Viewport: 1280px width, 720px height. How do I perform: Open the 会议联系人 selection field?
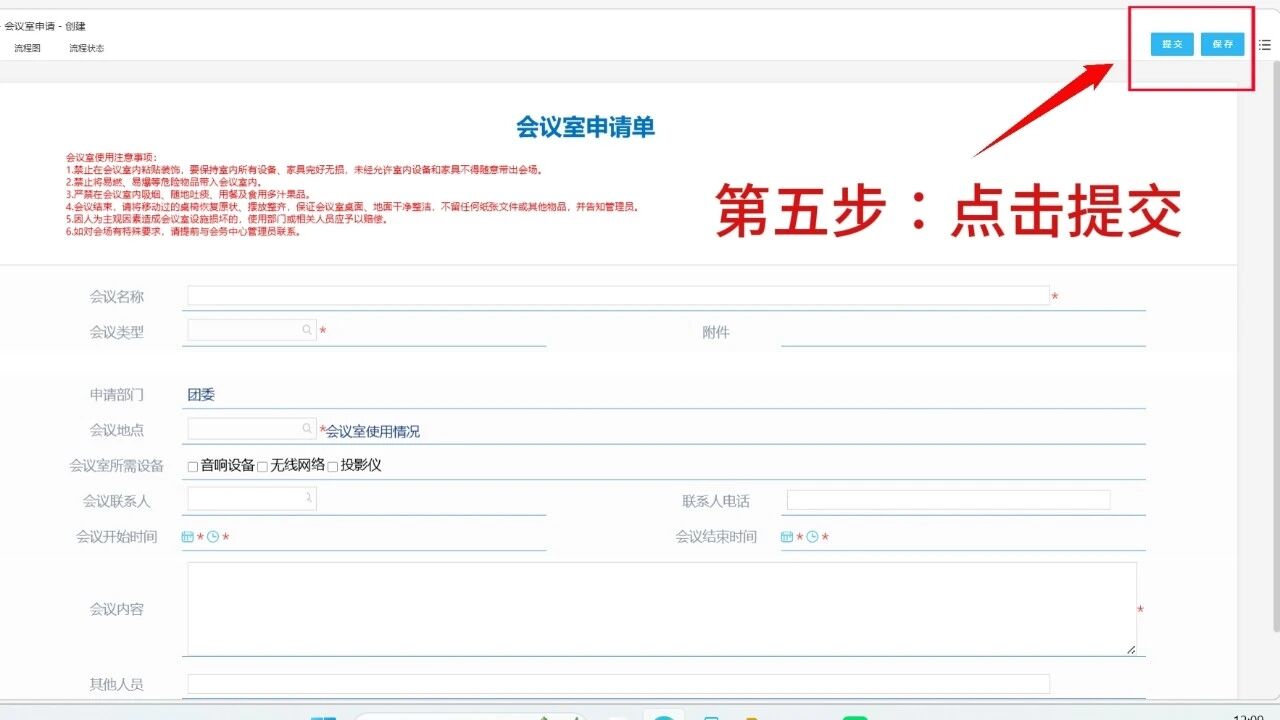point(245,497)
